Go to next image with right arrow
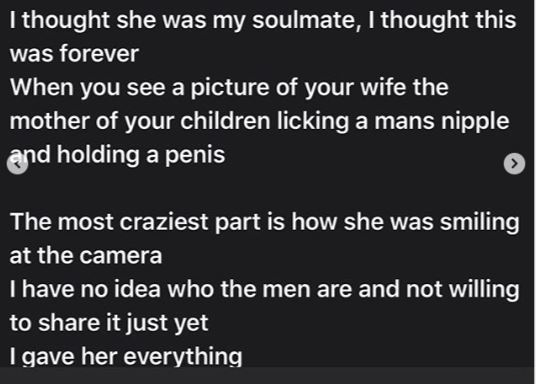This screenshot has width=536, height=384. point(514,164)
